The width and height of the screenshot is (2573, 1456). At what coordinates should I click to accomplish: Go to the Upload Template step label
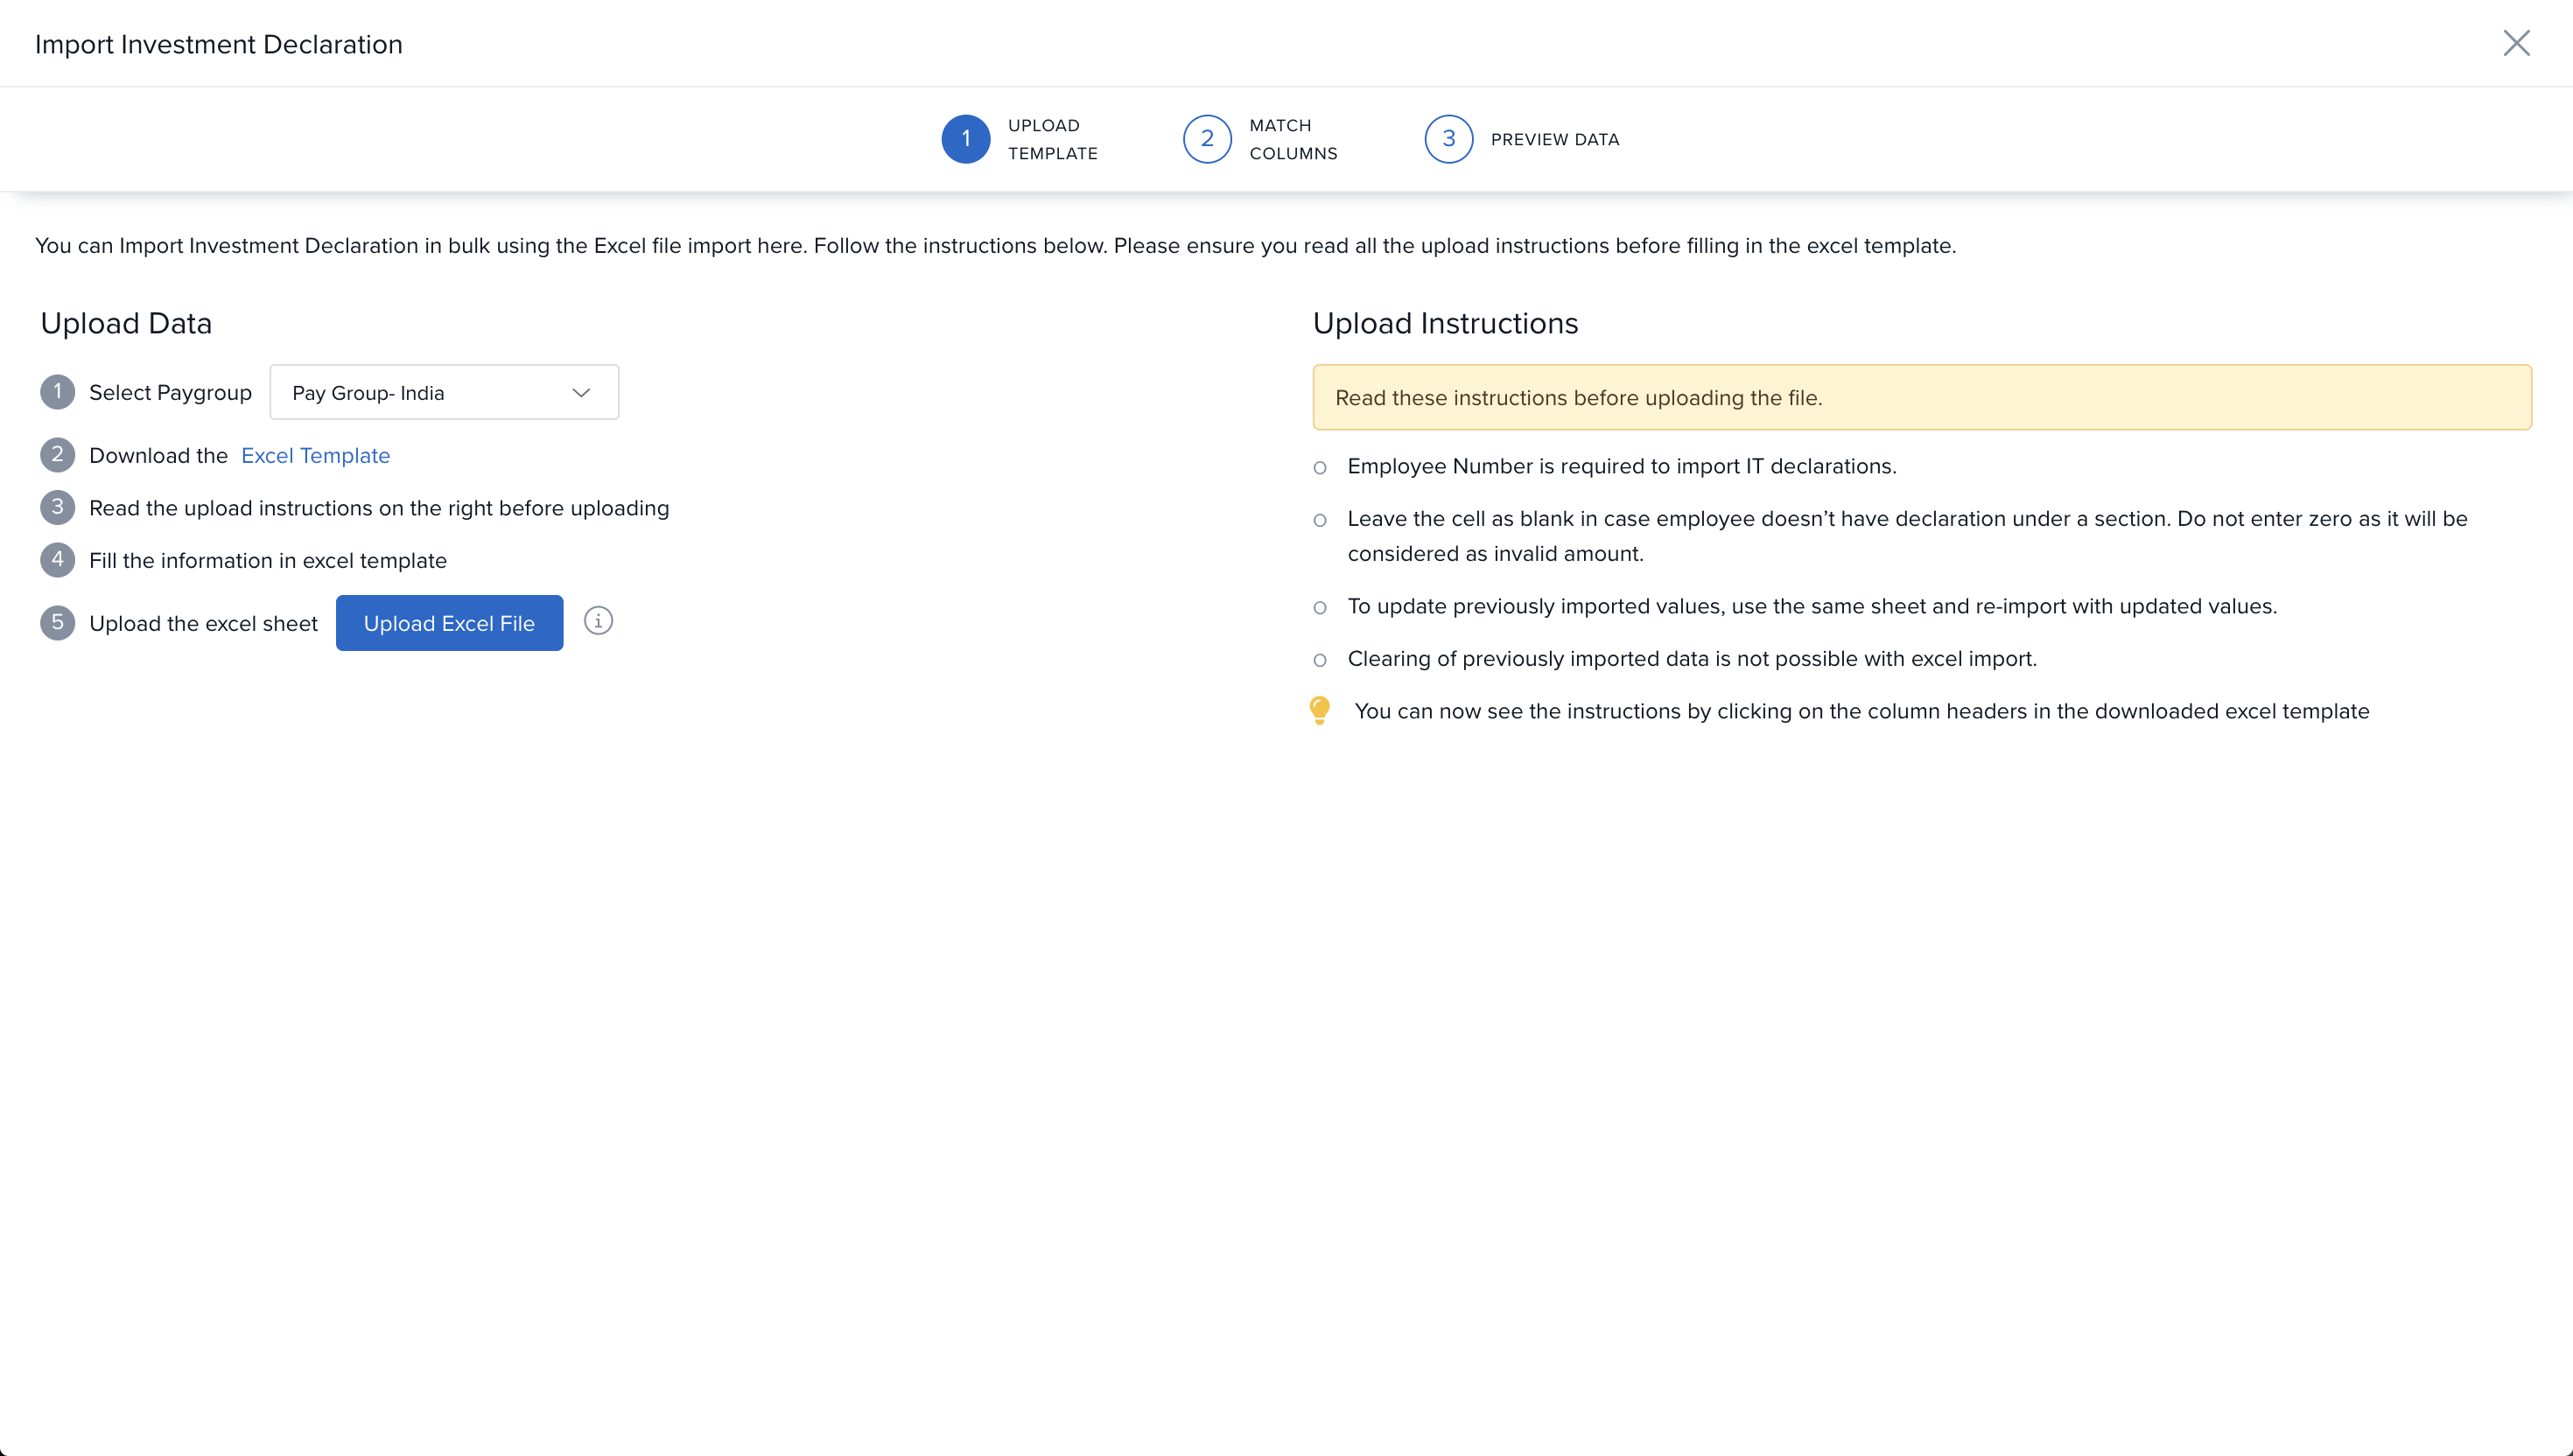click(x=1052, y=139)
